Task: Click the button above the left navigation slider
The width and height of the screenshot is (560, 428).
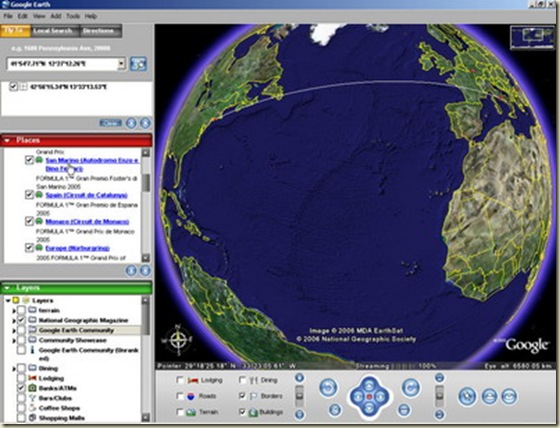Action: [299, 378]
